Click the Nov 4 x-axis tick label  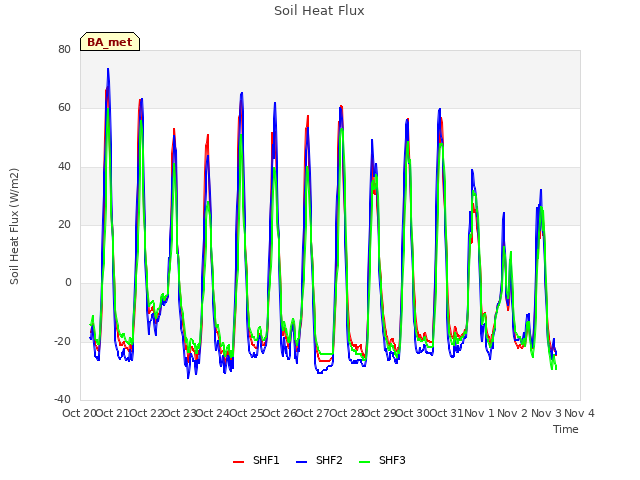pos(579,413)
